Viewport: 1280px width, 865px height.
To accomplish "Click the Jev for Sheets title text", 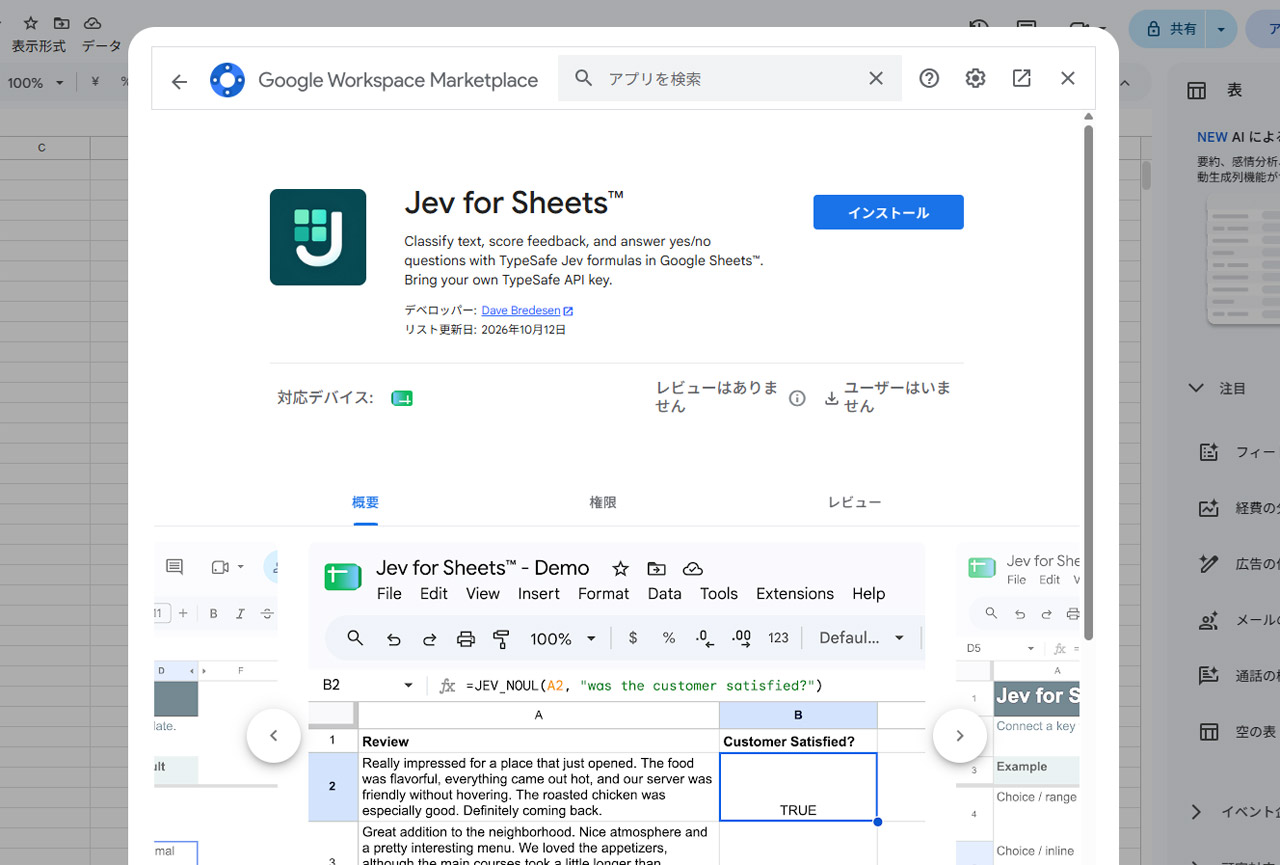I will coord(514,203).
